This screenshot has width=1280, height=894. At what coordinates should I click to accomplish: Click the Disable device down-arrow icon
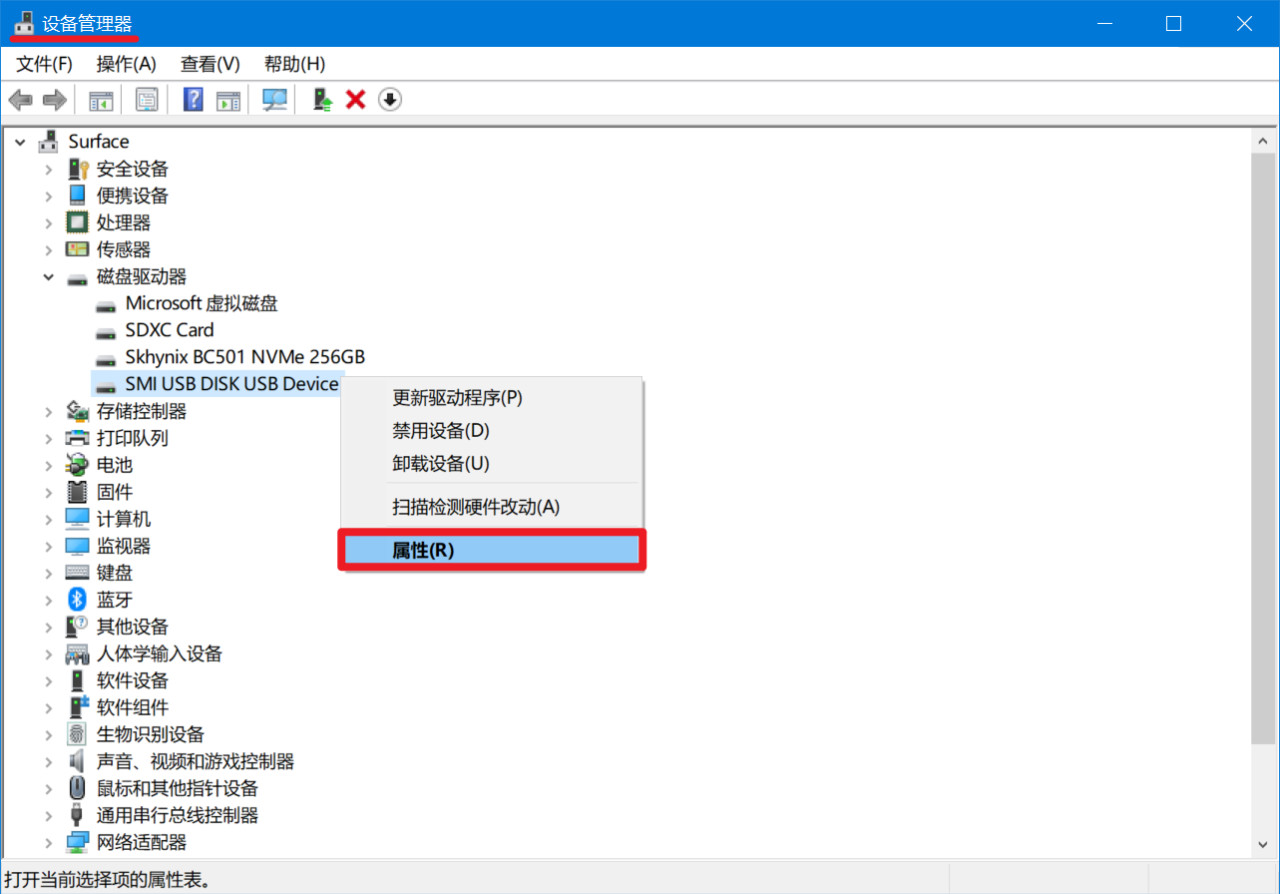pos(389,99)
